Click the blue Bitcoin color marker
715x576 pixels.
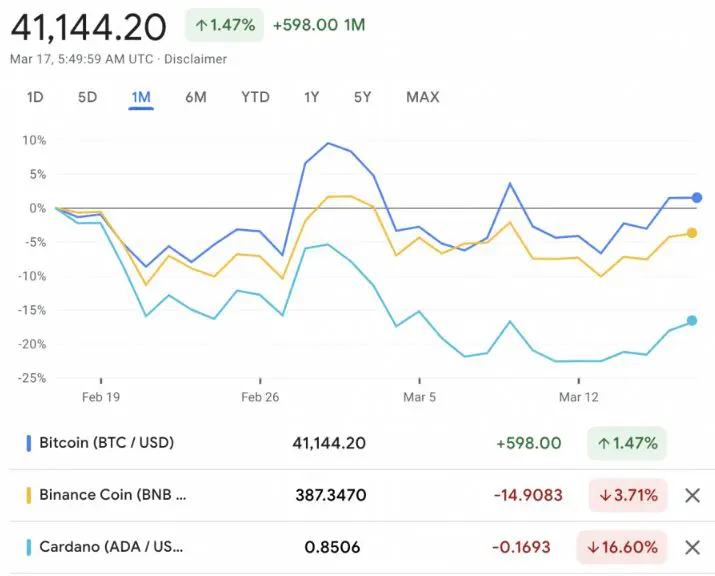pos(29,443)
